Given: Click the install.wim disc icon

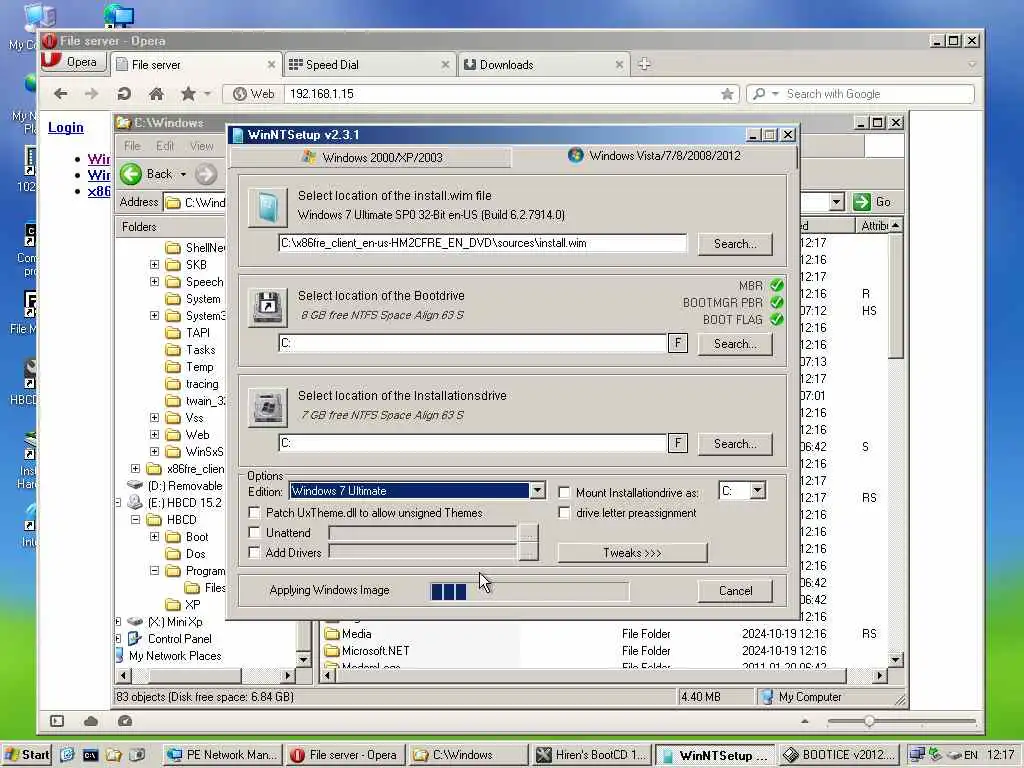Looking at the screenshot, I should pyautogui.click(x=268, y=208).
